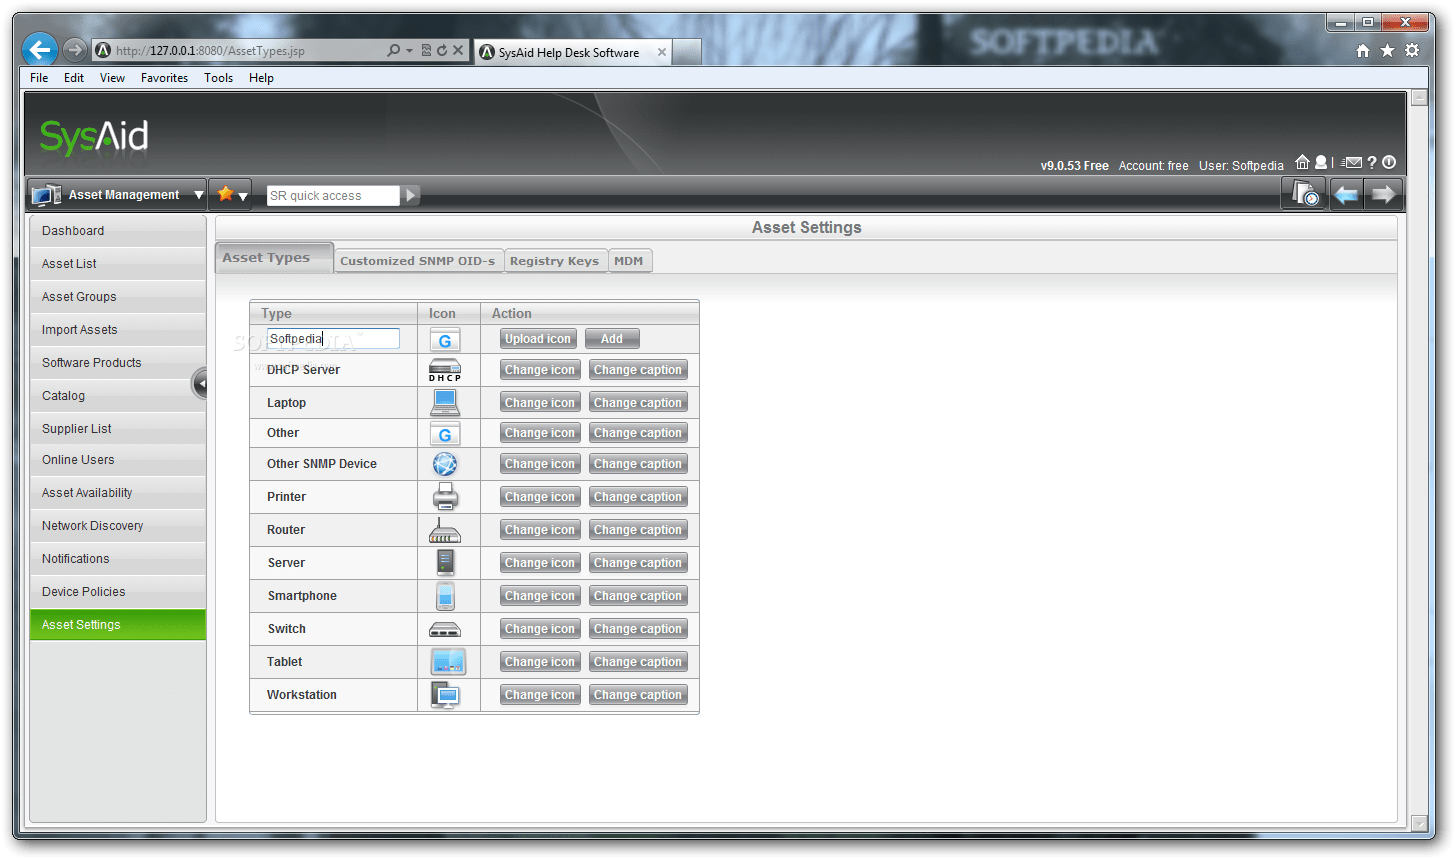Click the Add button for new asset type
Viewport: 1456px width, 860px height.
[612, 338]
